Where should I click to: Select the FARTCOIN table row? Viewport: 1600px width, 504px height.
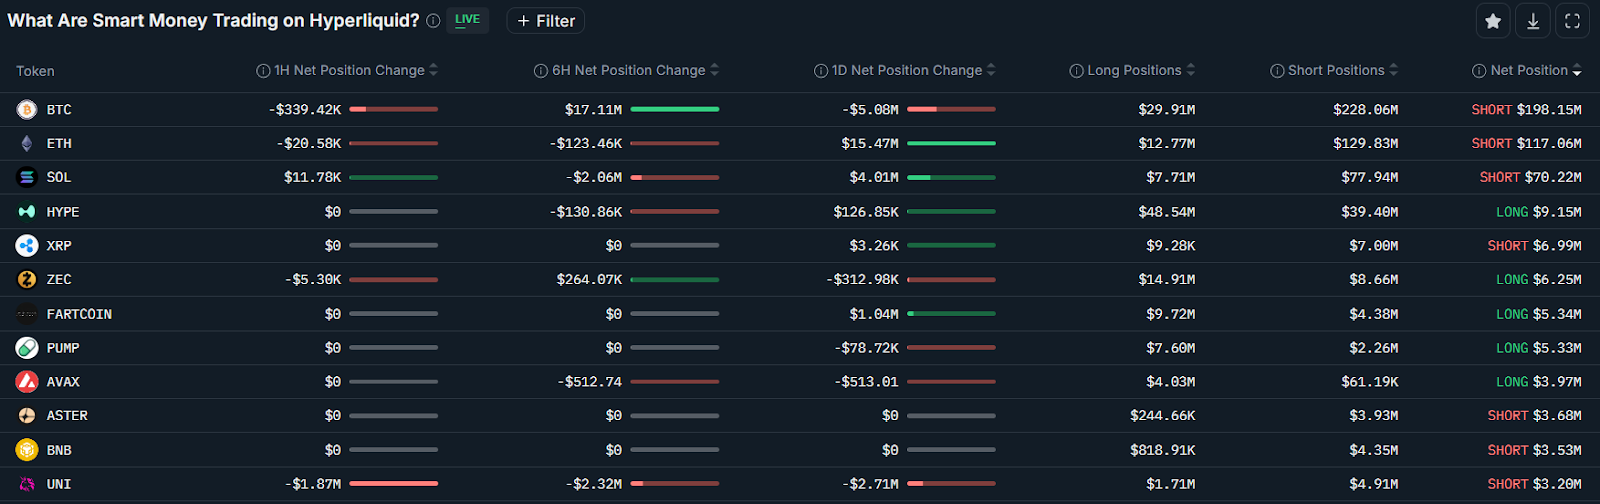[x=79, y=314]
